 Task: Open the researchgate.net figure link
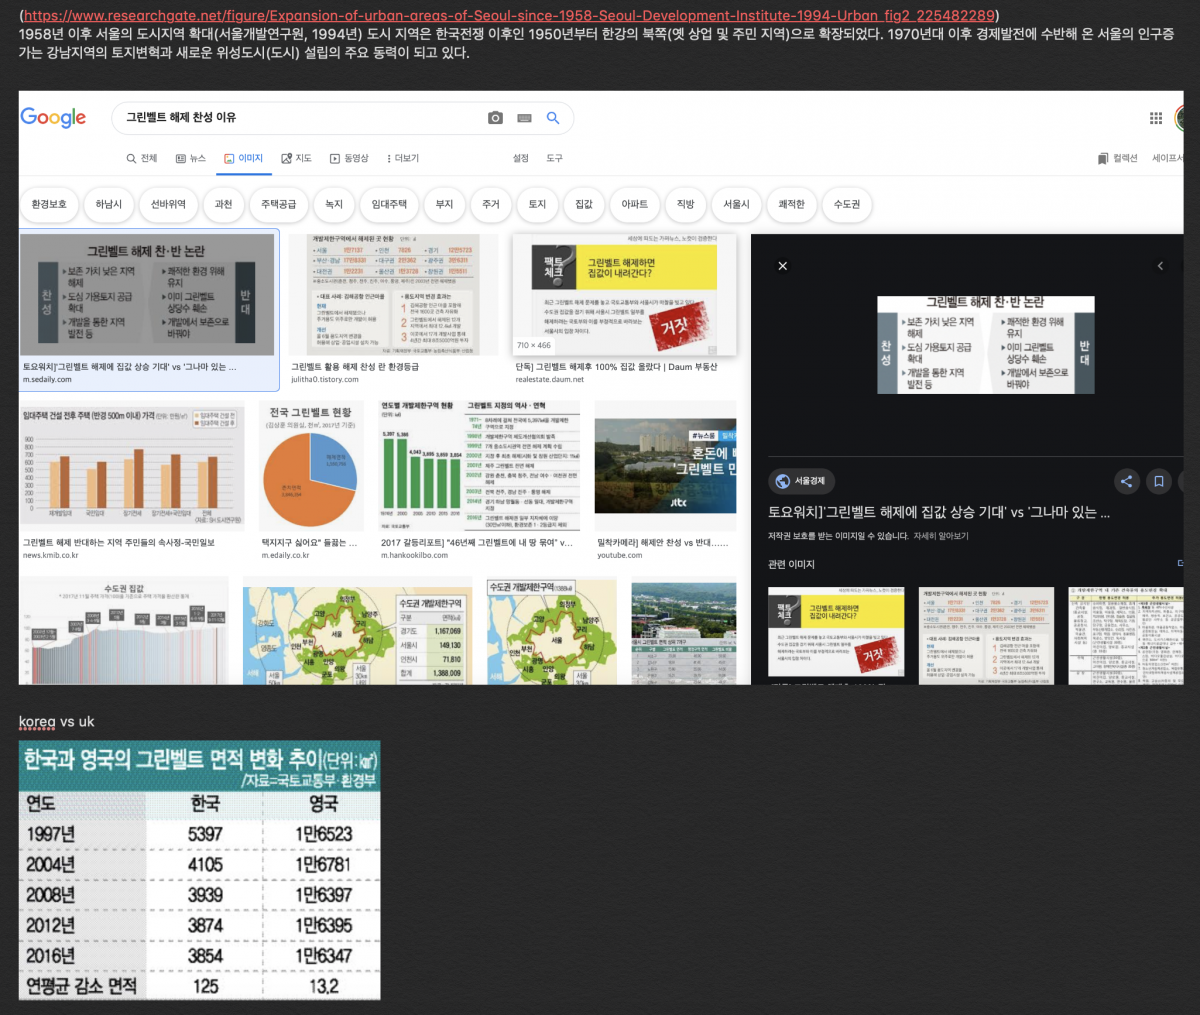click(x=509, y=16)
